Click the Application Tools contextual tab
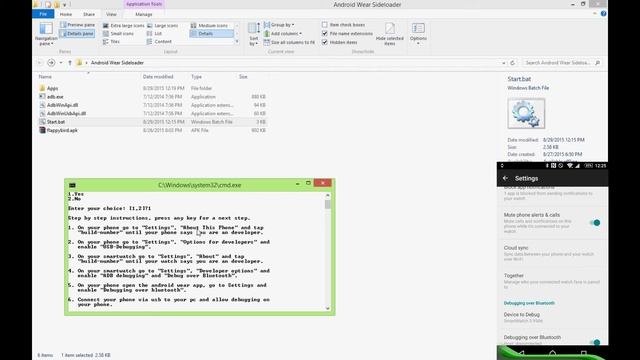 pyautogui.click(x=144, y=4)
